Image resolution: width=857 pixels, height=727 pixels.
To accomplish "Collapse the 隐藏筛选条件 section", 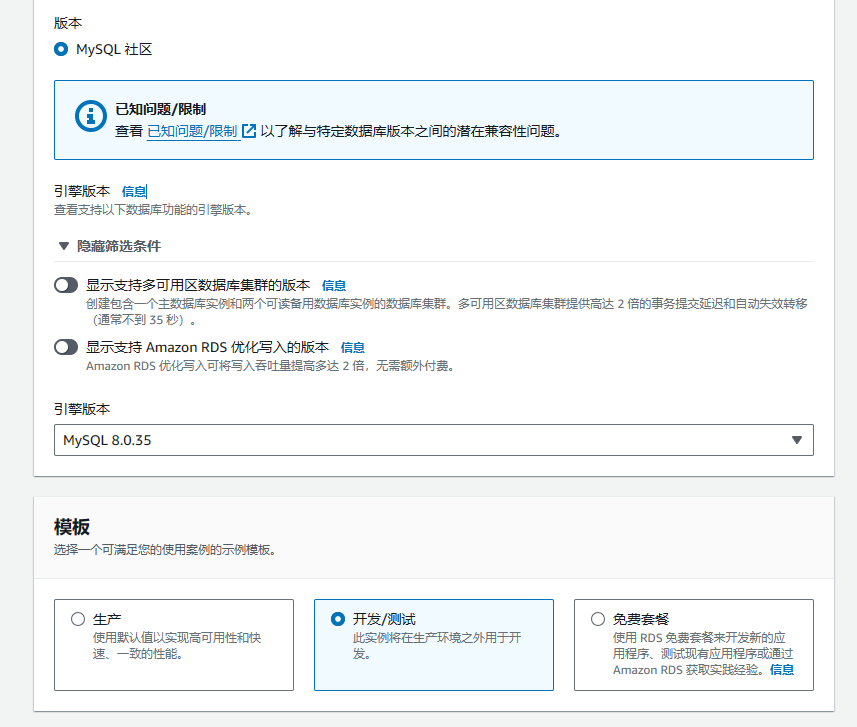I will (109, 246).
